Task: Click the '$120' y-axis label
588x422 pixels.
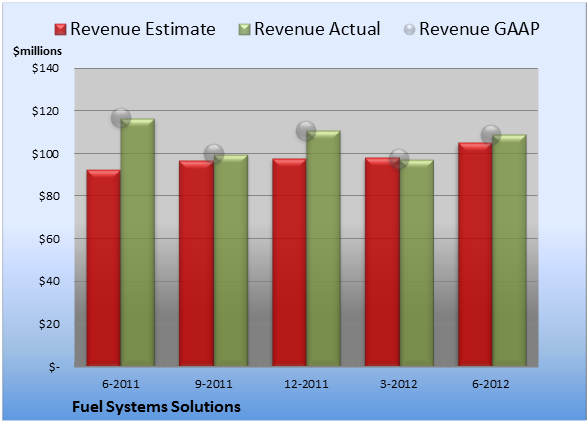Action: [x=45, y=111]
